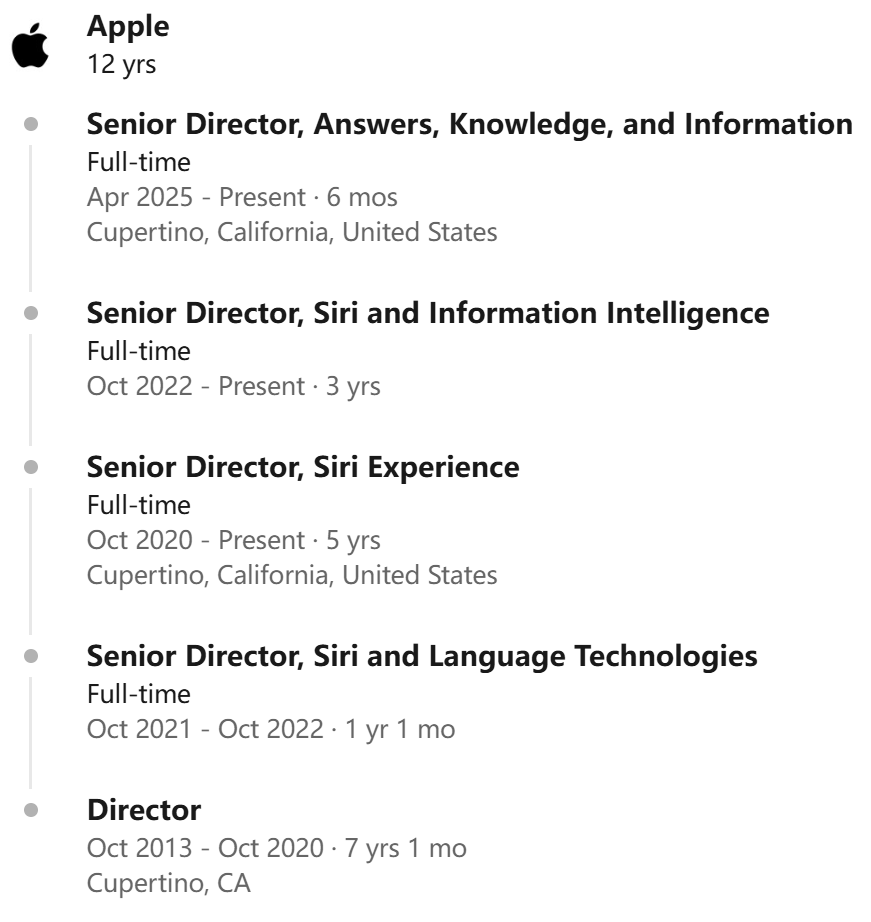
Task: Select the Answers, Knowledge, and Information role title
Action: coord(470,125)
